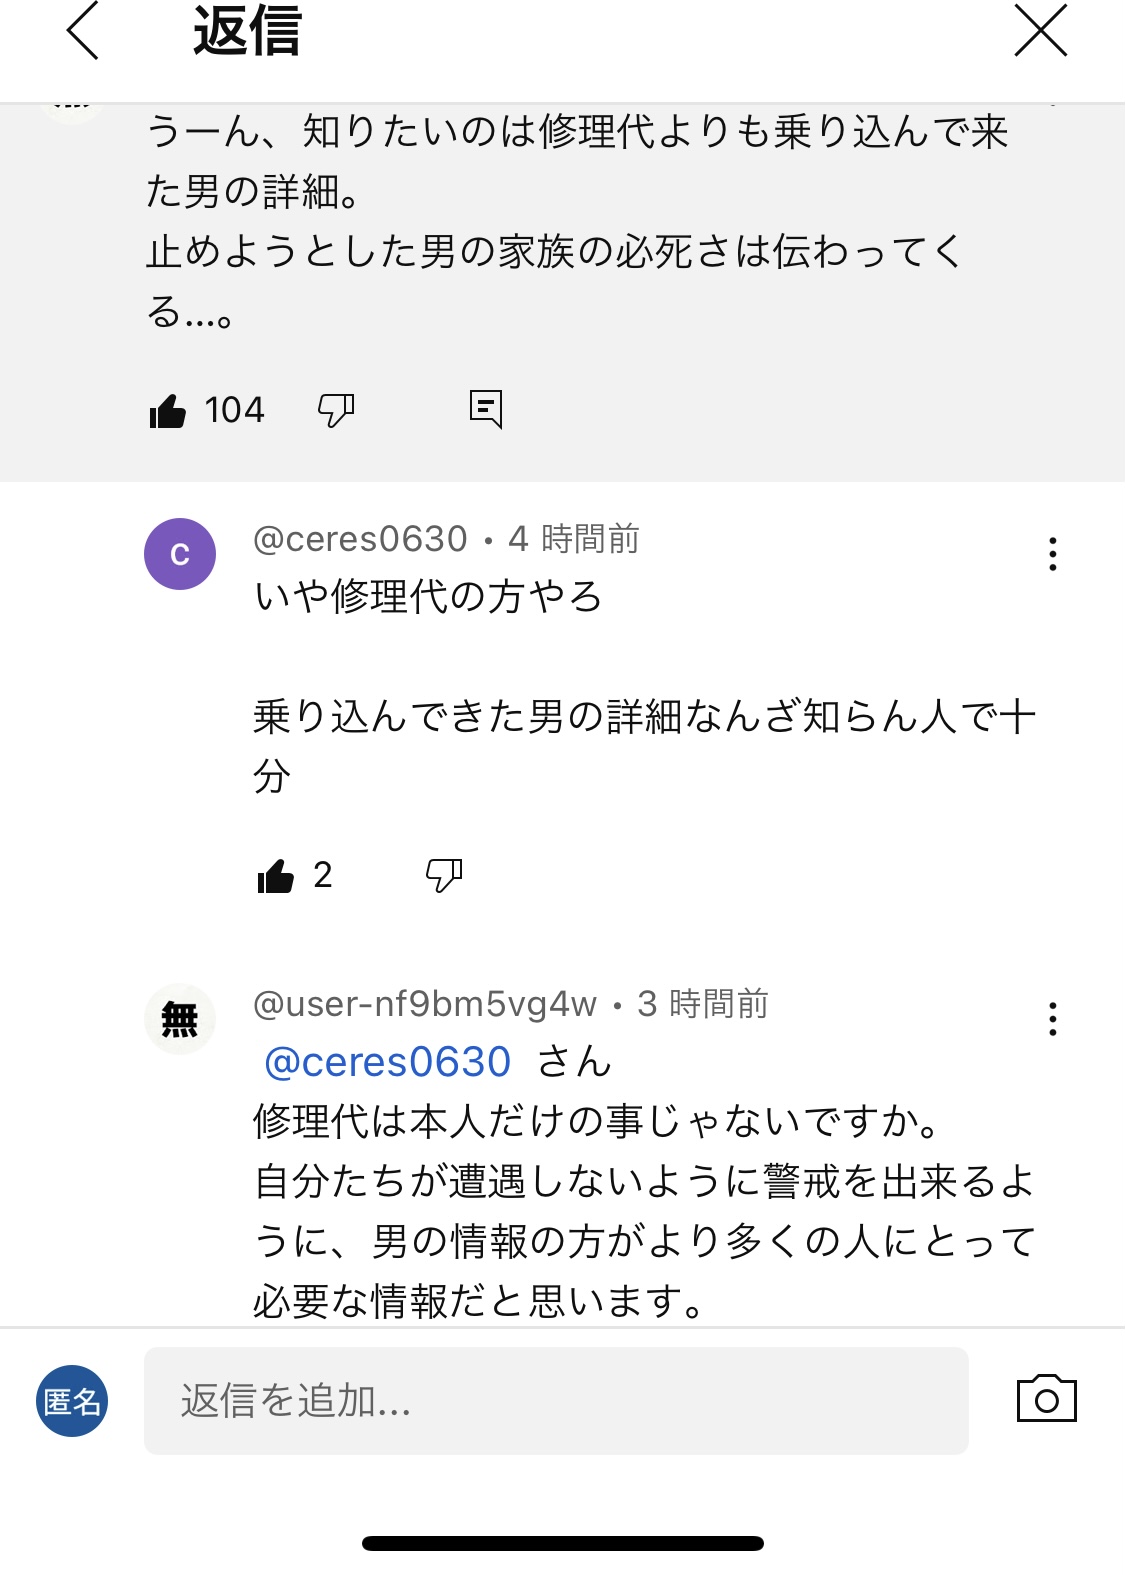
Task: Close the 返信 replies panel
Action: tap(1041, 30)
